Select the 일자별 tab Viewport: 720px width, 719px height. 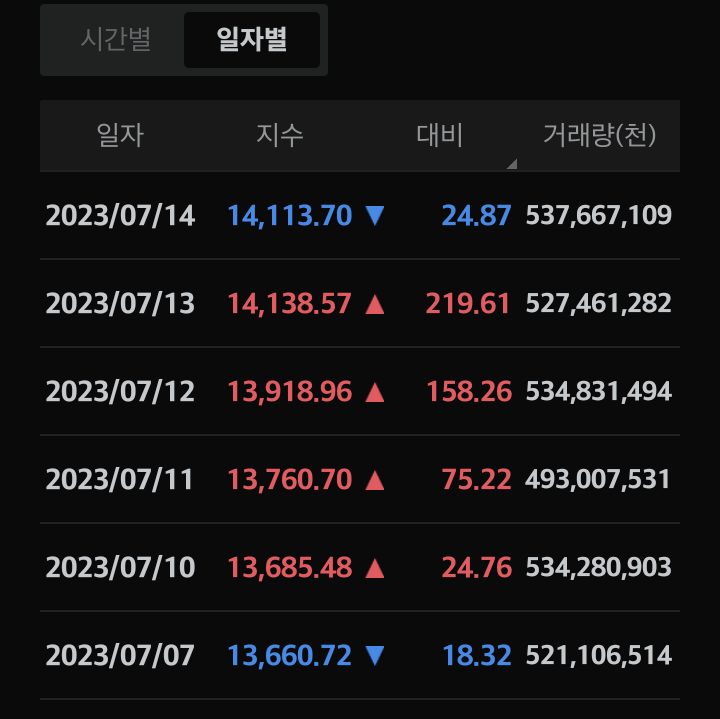[x=252, y=39]
